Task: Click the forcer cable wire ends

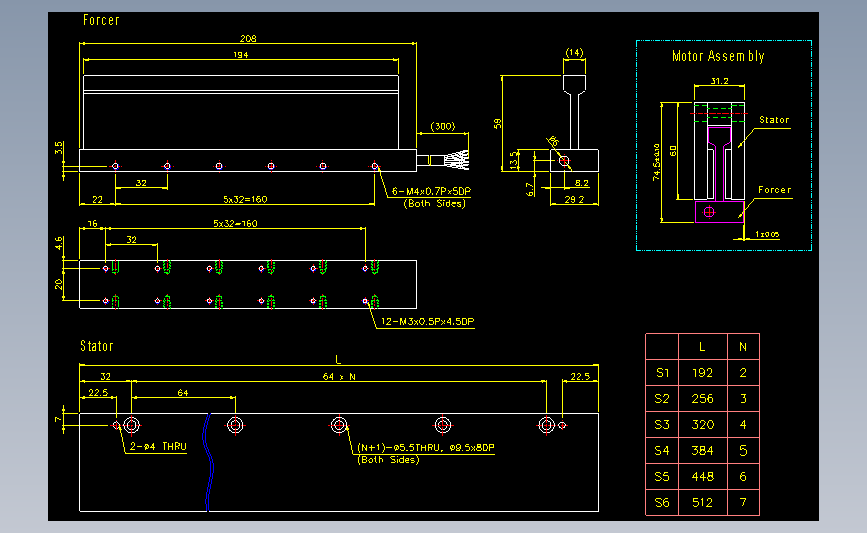Action: 457,160
